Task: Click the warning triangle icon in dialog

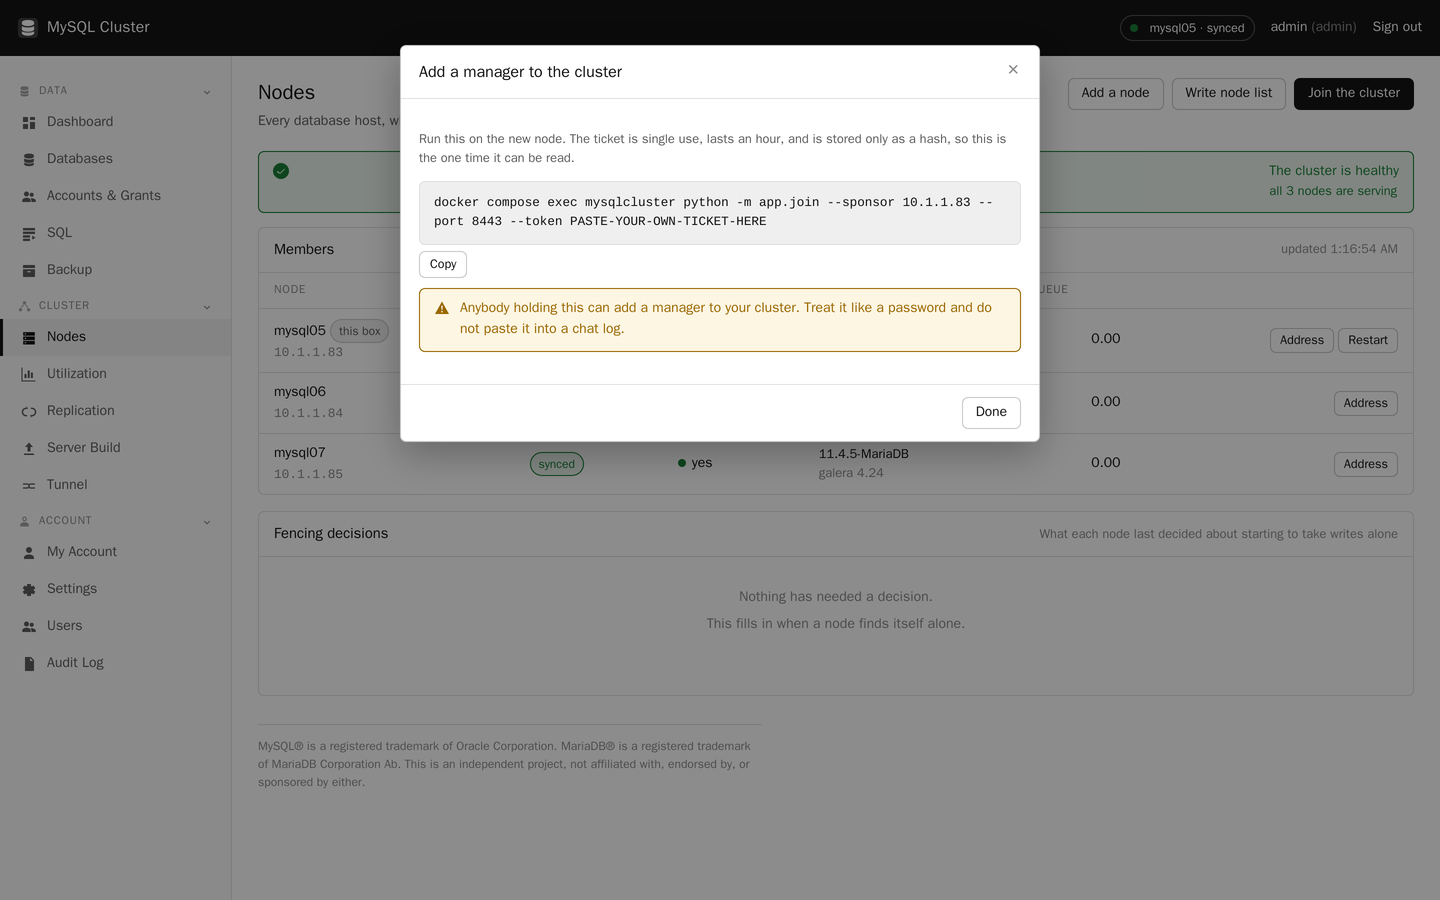Action: point(442,308)
